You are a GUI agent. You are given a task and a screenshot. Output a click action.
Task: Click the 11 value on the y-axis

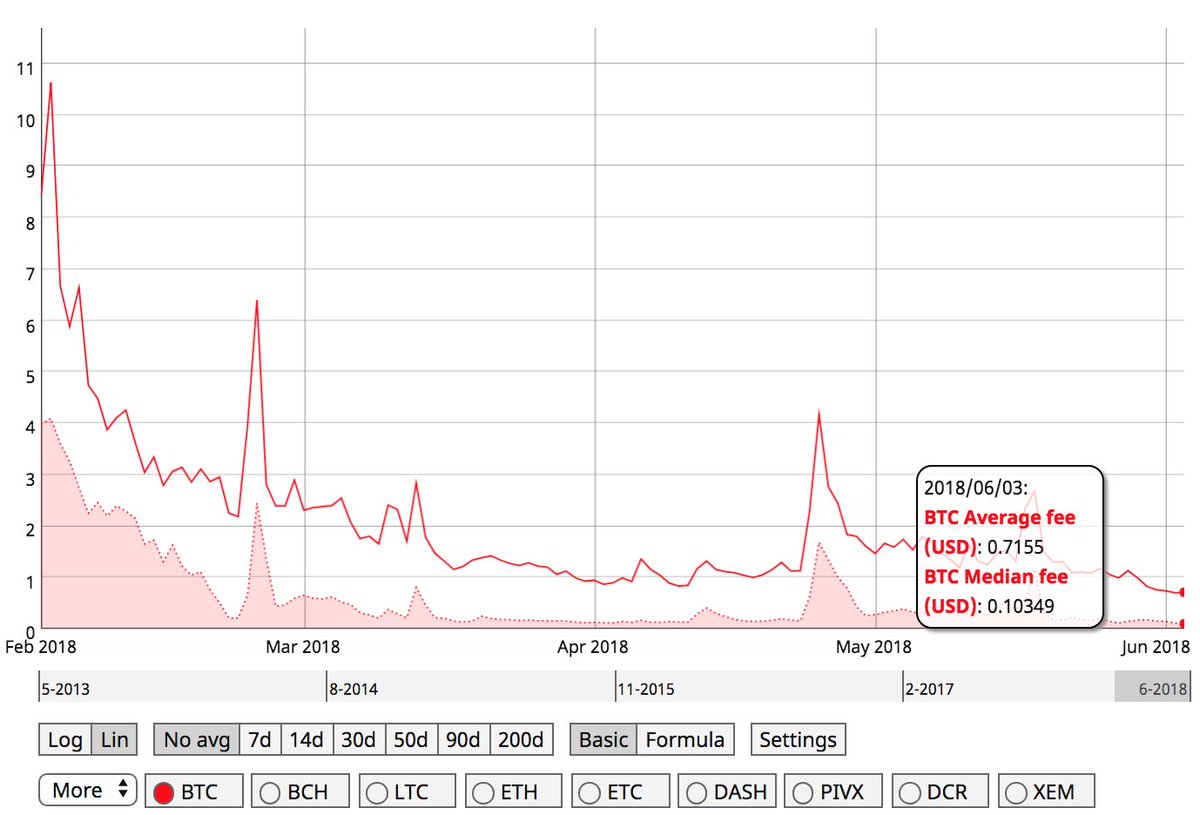26,69
